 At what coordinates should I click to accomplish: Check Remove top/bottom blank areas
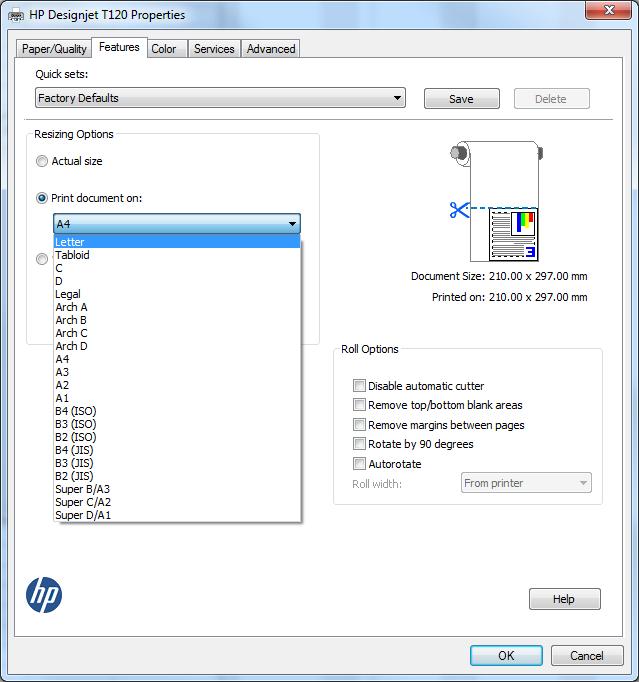[x=359, y=405]
